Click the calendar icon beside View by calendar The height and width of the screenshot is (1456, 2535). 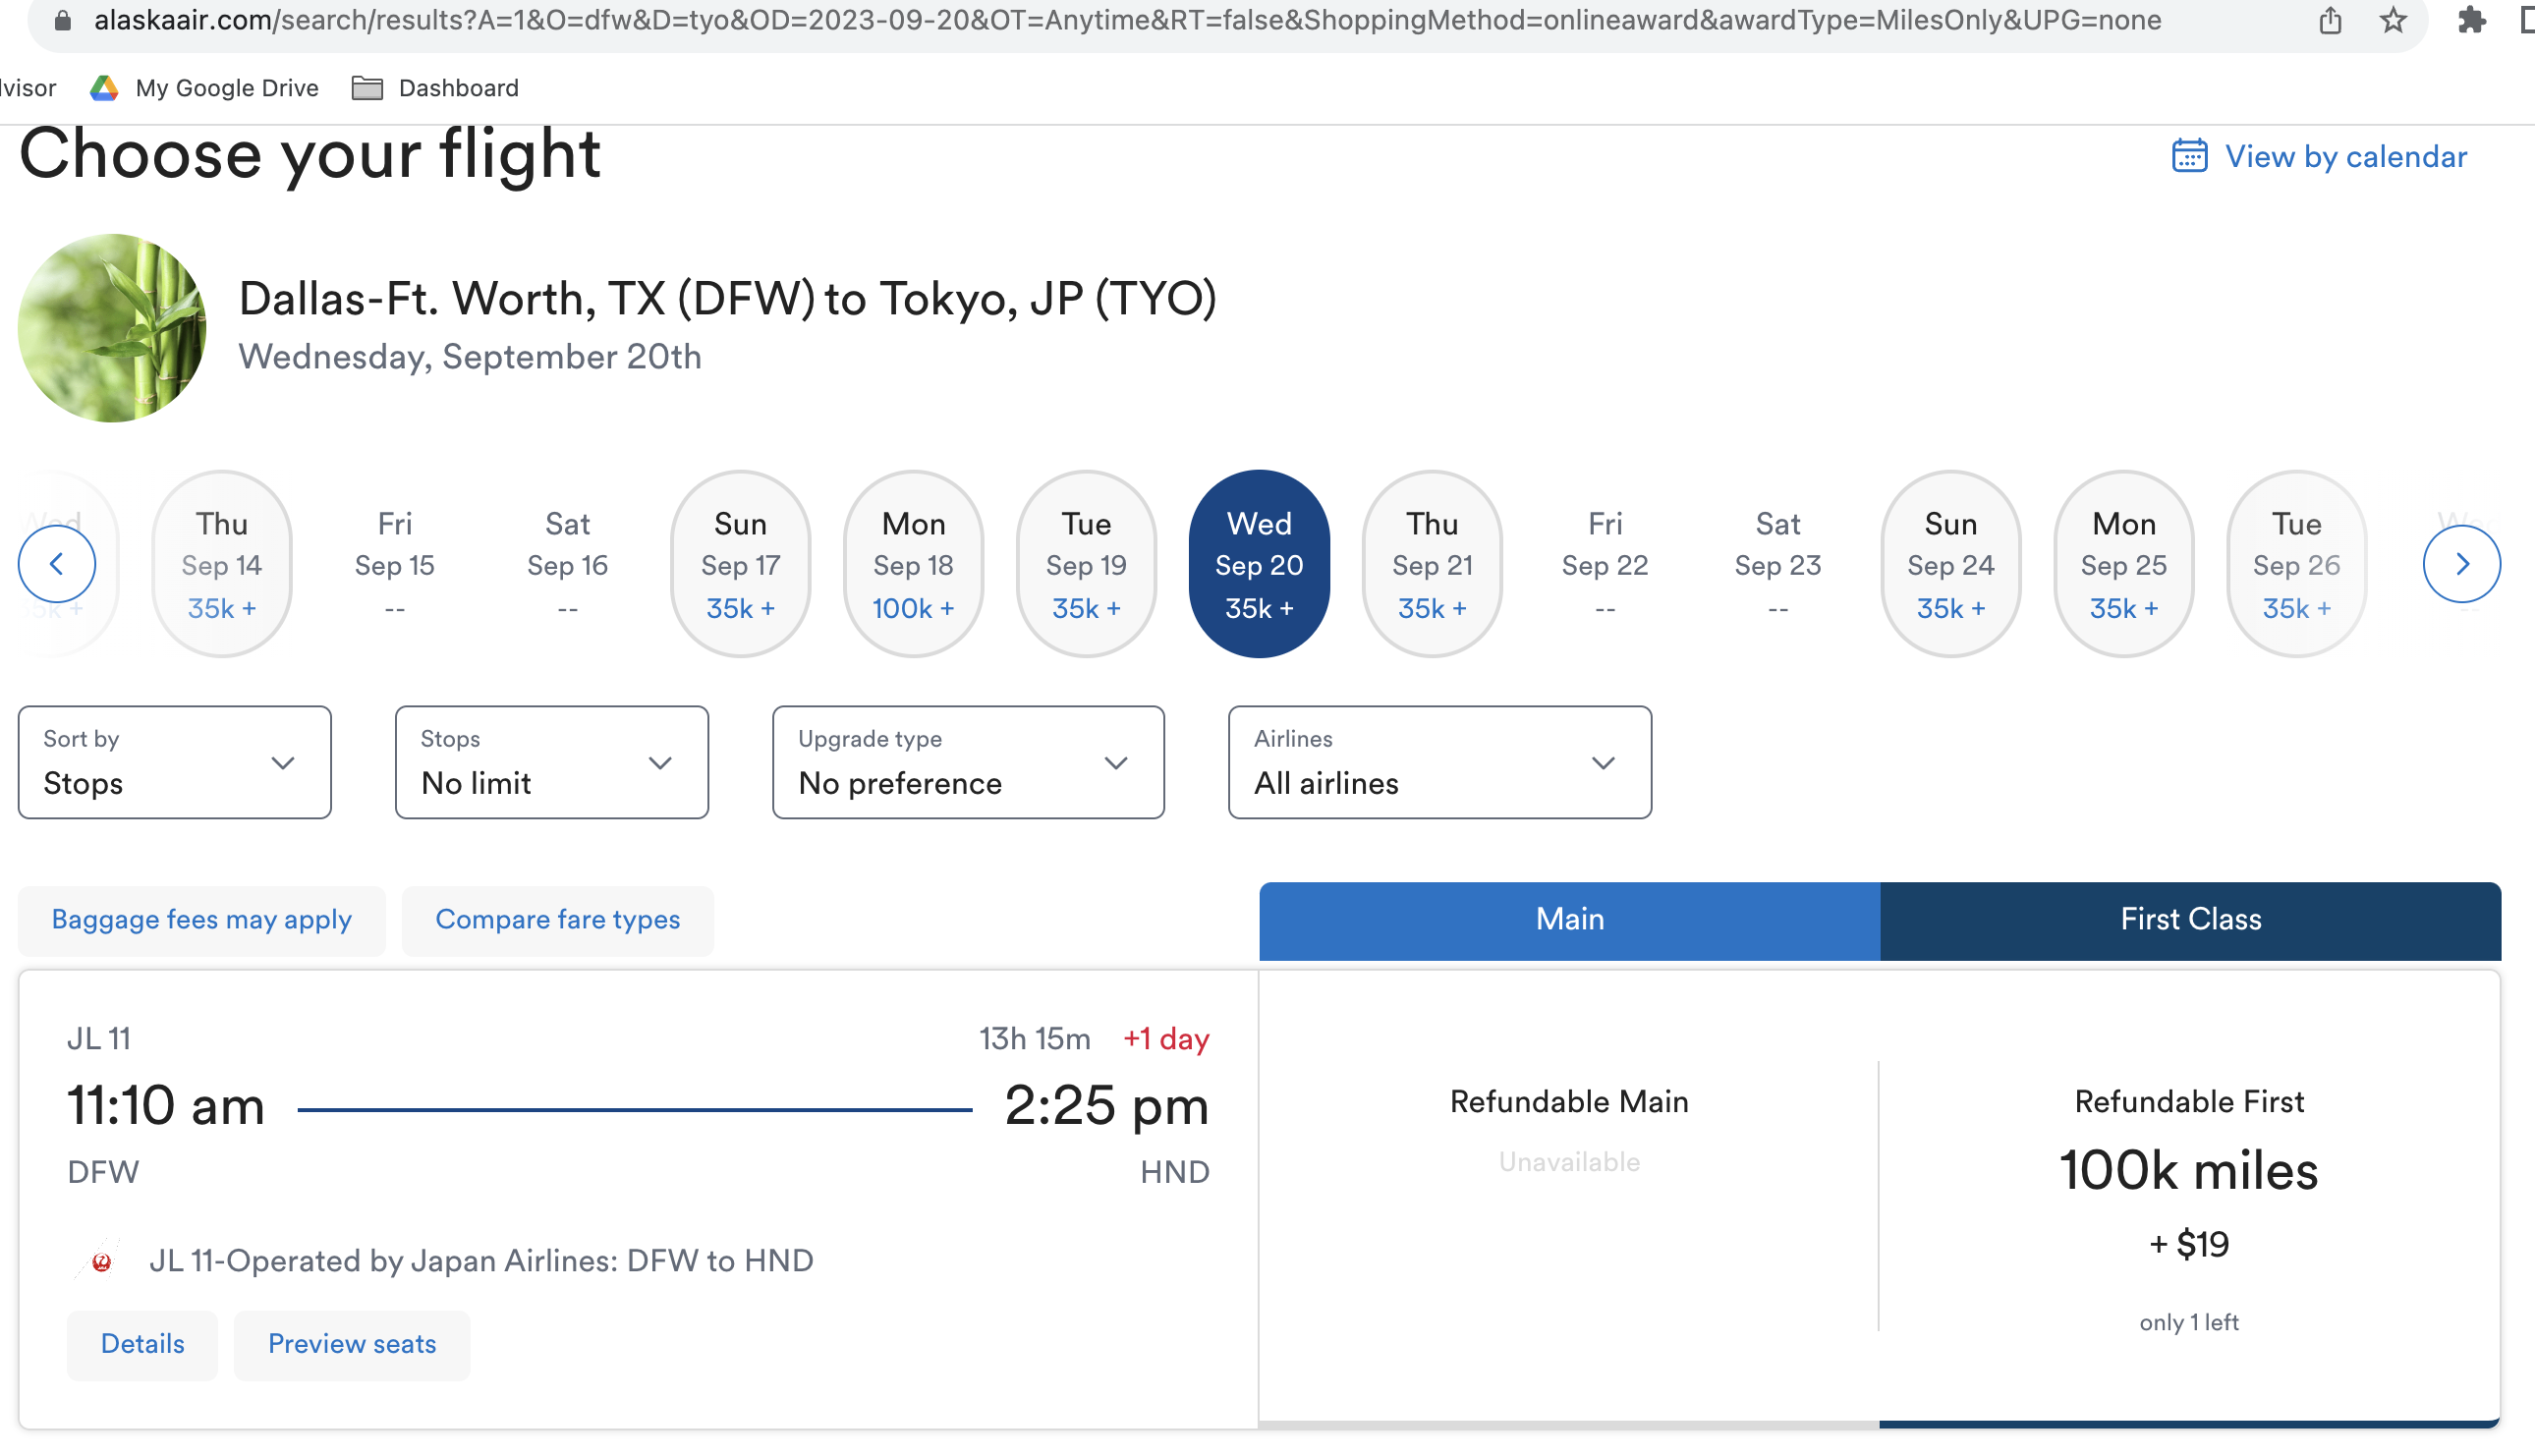(x=2189, y=156)
